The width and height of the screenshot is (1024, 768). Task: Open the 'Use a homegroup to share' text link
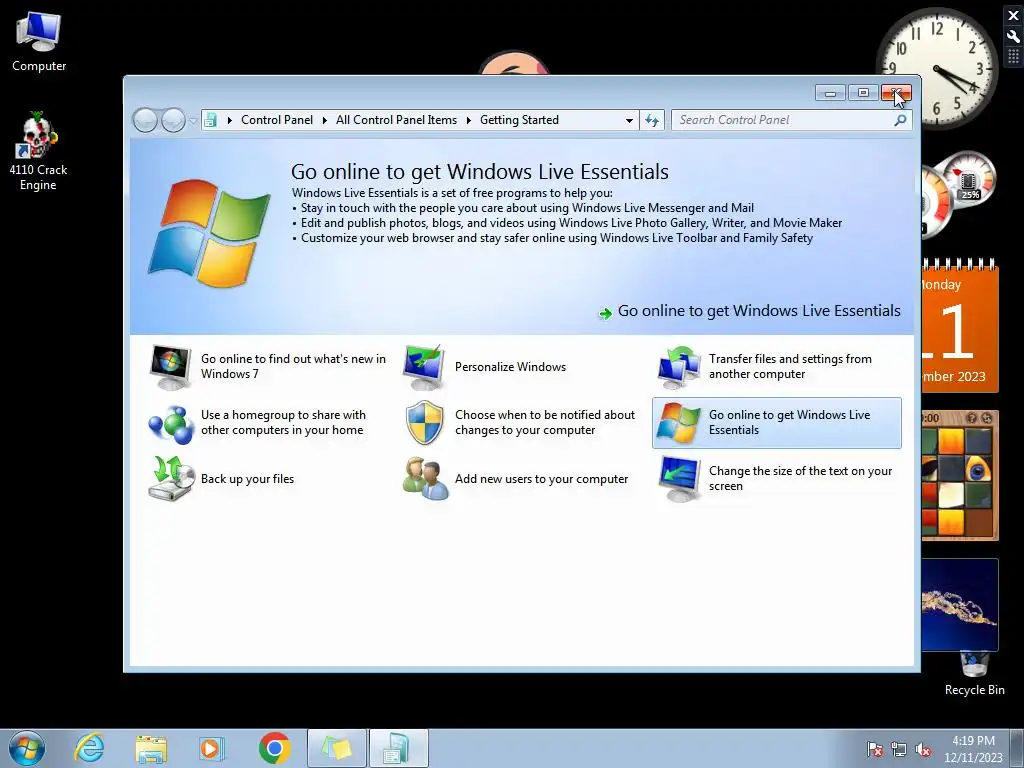[283, 423]
